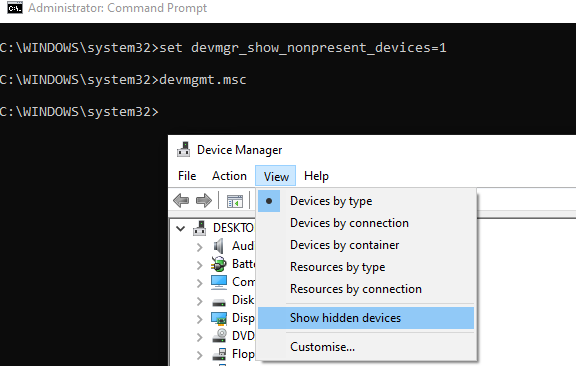This screenshot has width=576, height=366.
Task: Select the Disk tree item label
Action: pos(243,300)
